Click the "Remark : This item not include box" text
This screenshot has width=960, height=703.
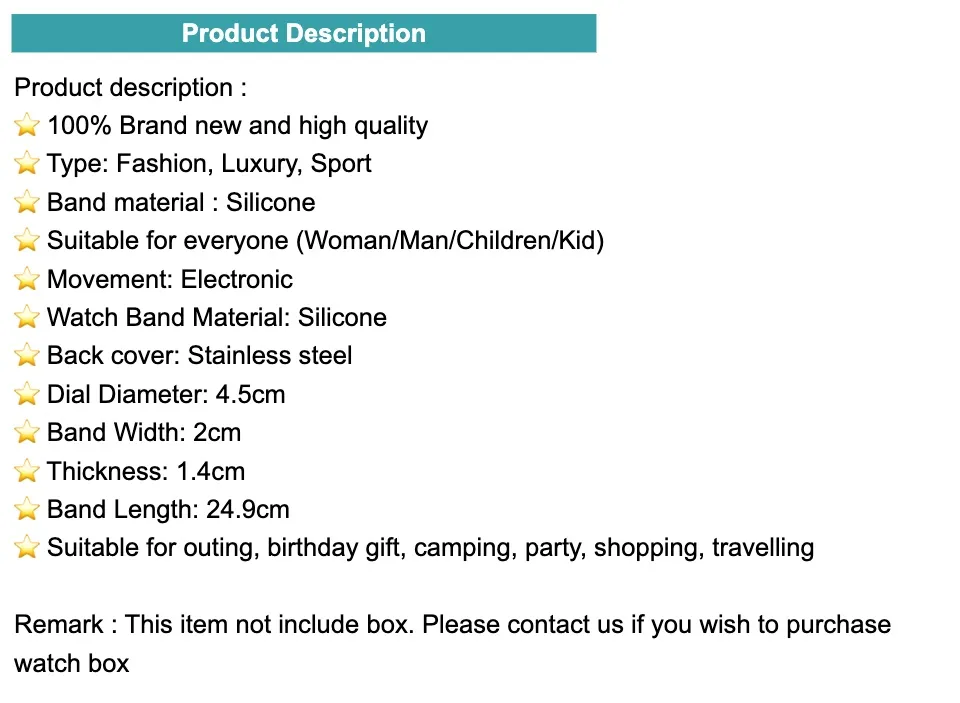point(214,625)
